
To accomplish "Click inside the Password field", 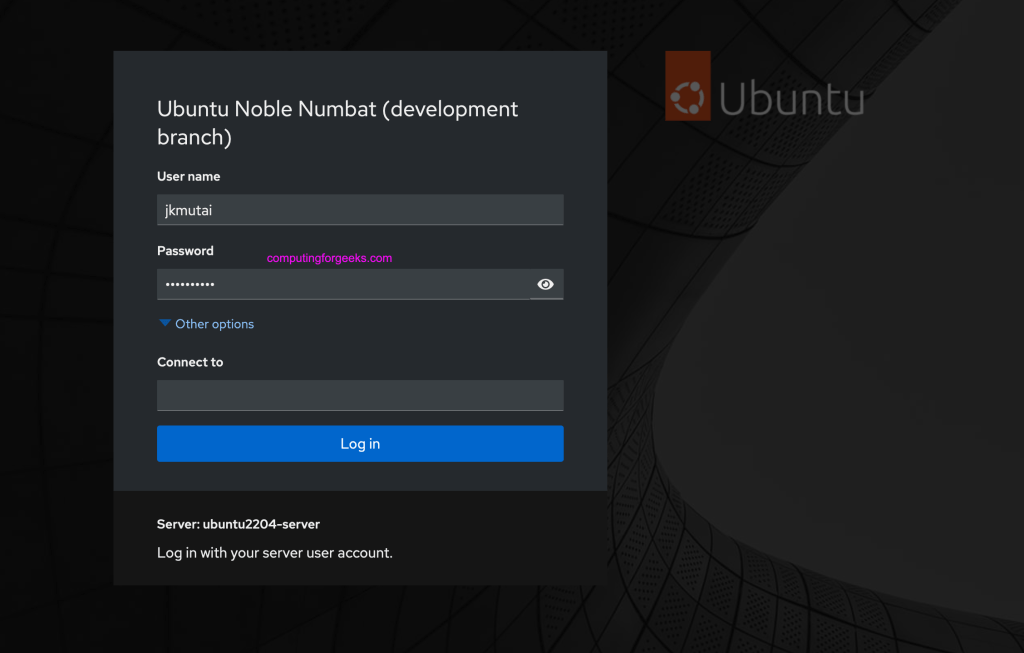I will [x=340, y=284].
